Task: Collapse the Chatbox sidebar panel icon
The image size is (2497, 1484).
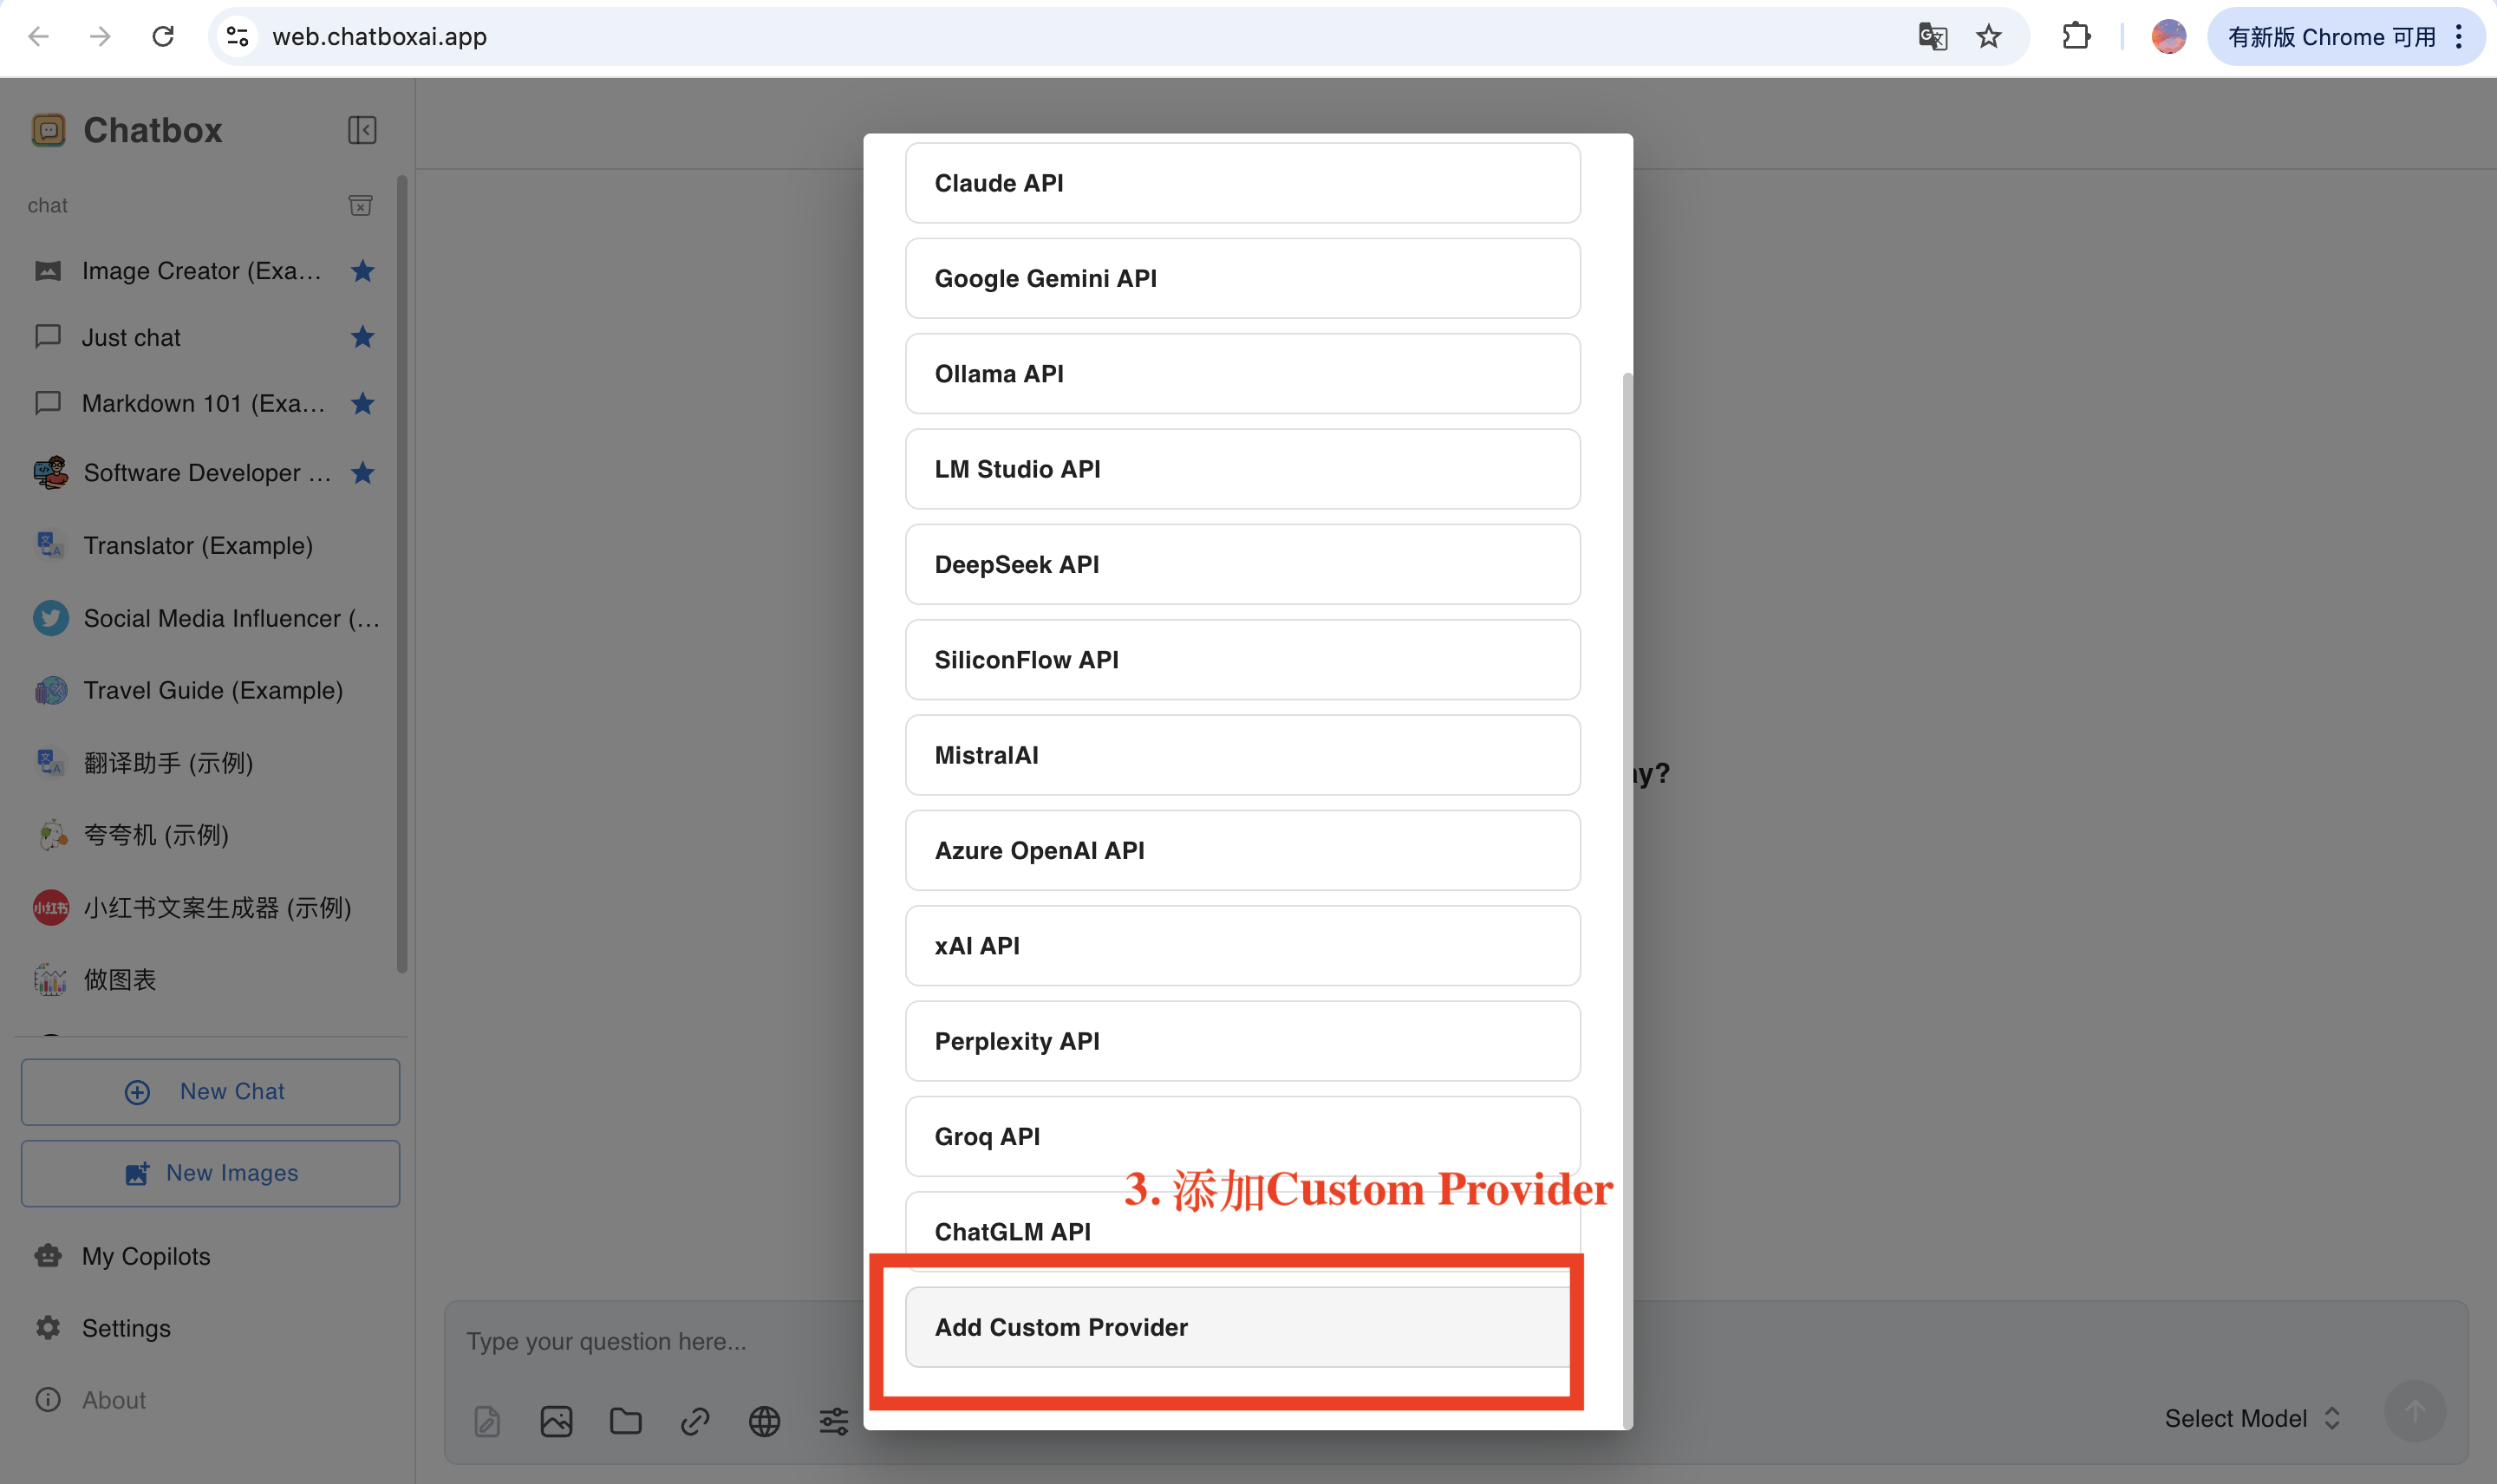Action: (361, 130)
